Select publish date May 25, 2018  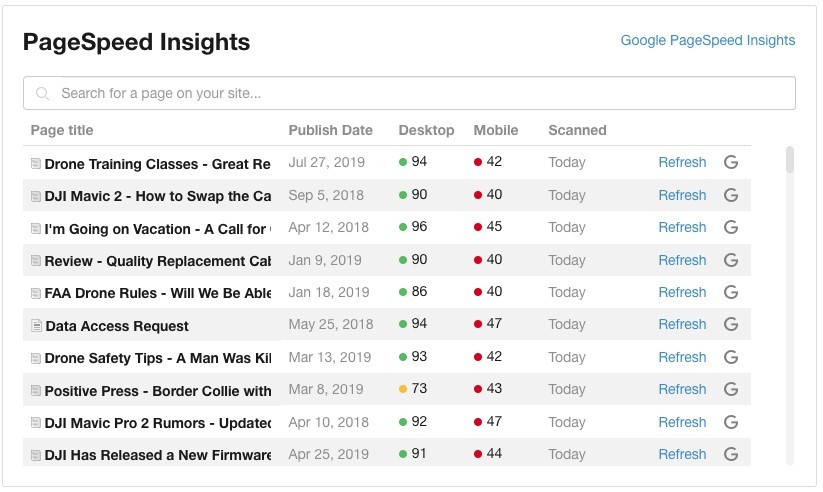[x=331, y=324]
